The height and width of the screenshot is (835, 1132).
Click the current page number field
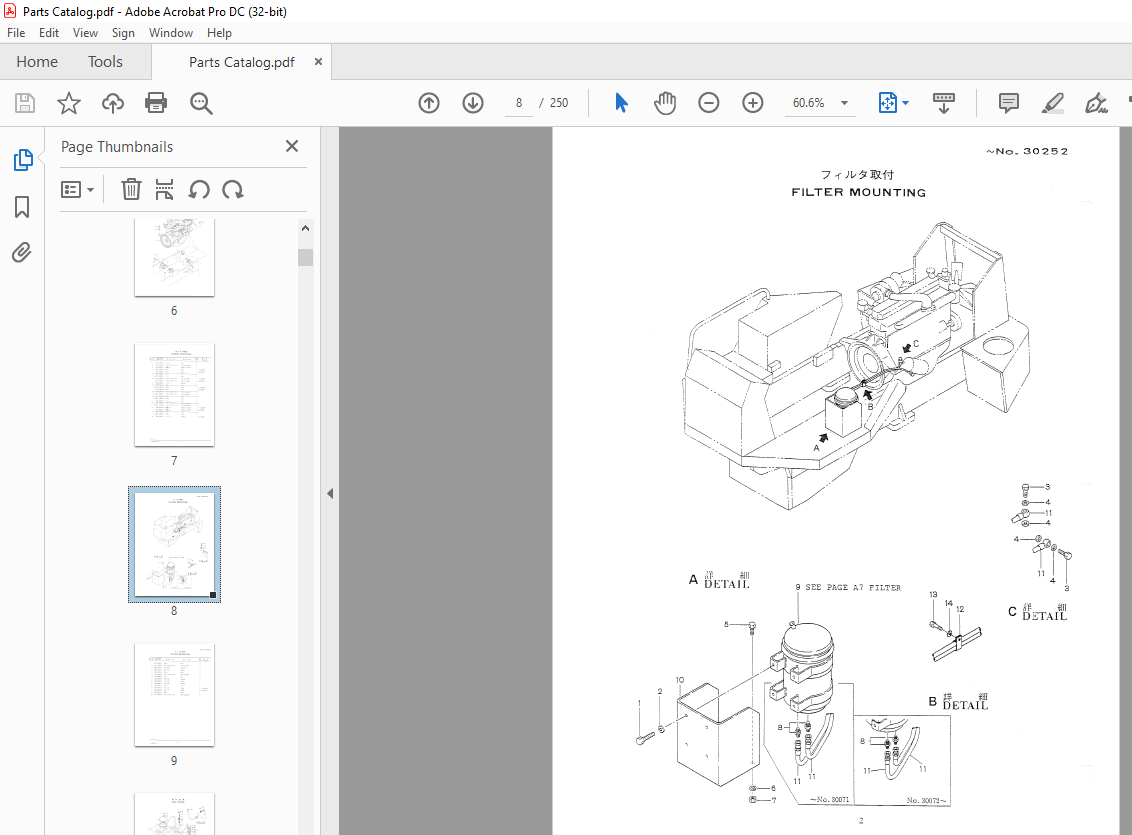coord(518,103)
